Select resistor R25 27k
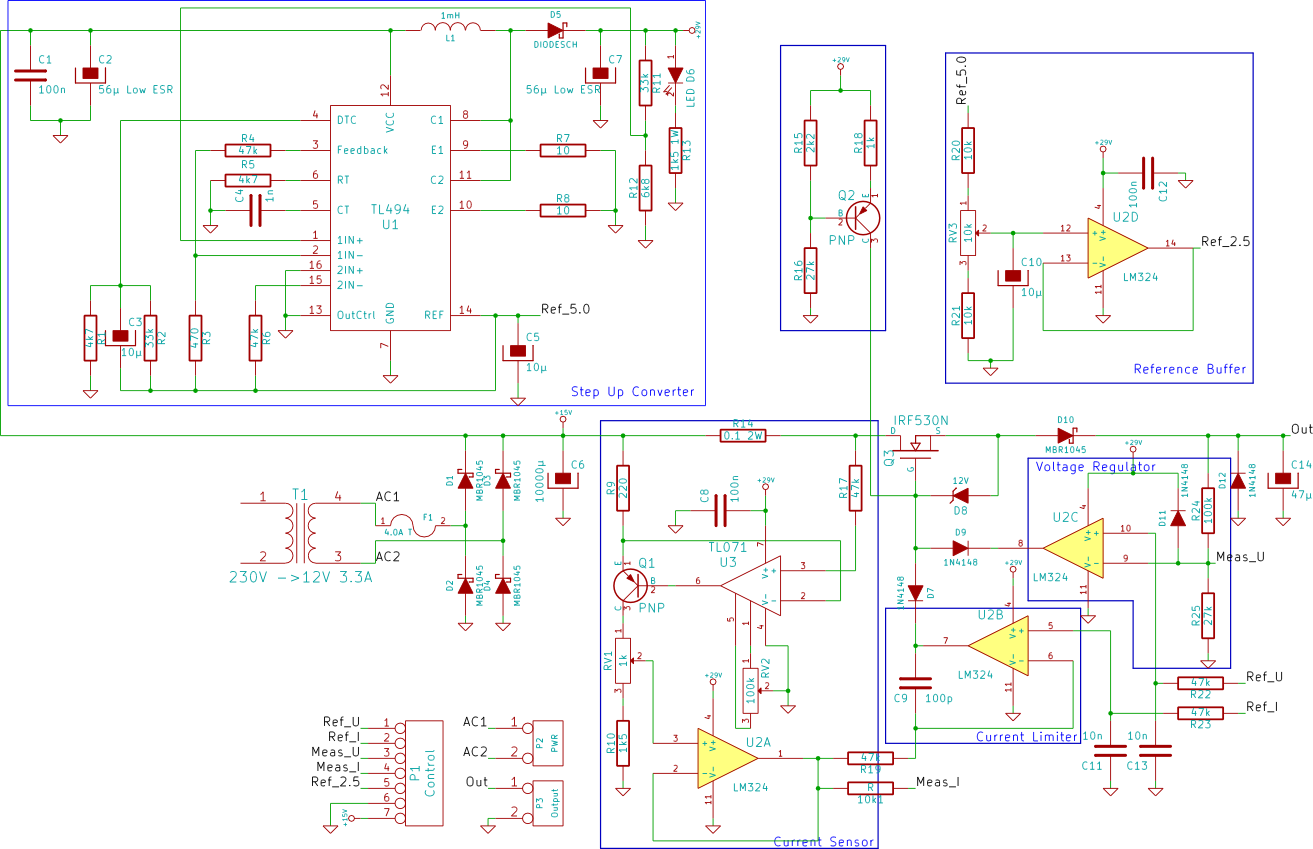This screenshot has height=849, width=1313. click(x=1208, y=617)
